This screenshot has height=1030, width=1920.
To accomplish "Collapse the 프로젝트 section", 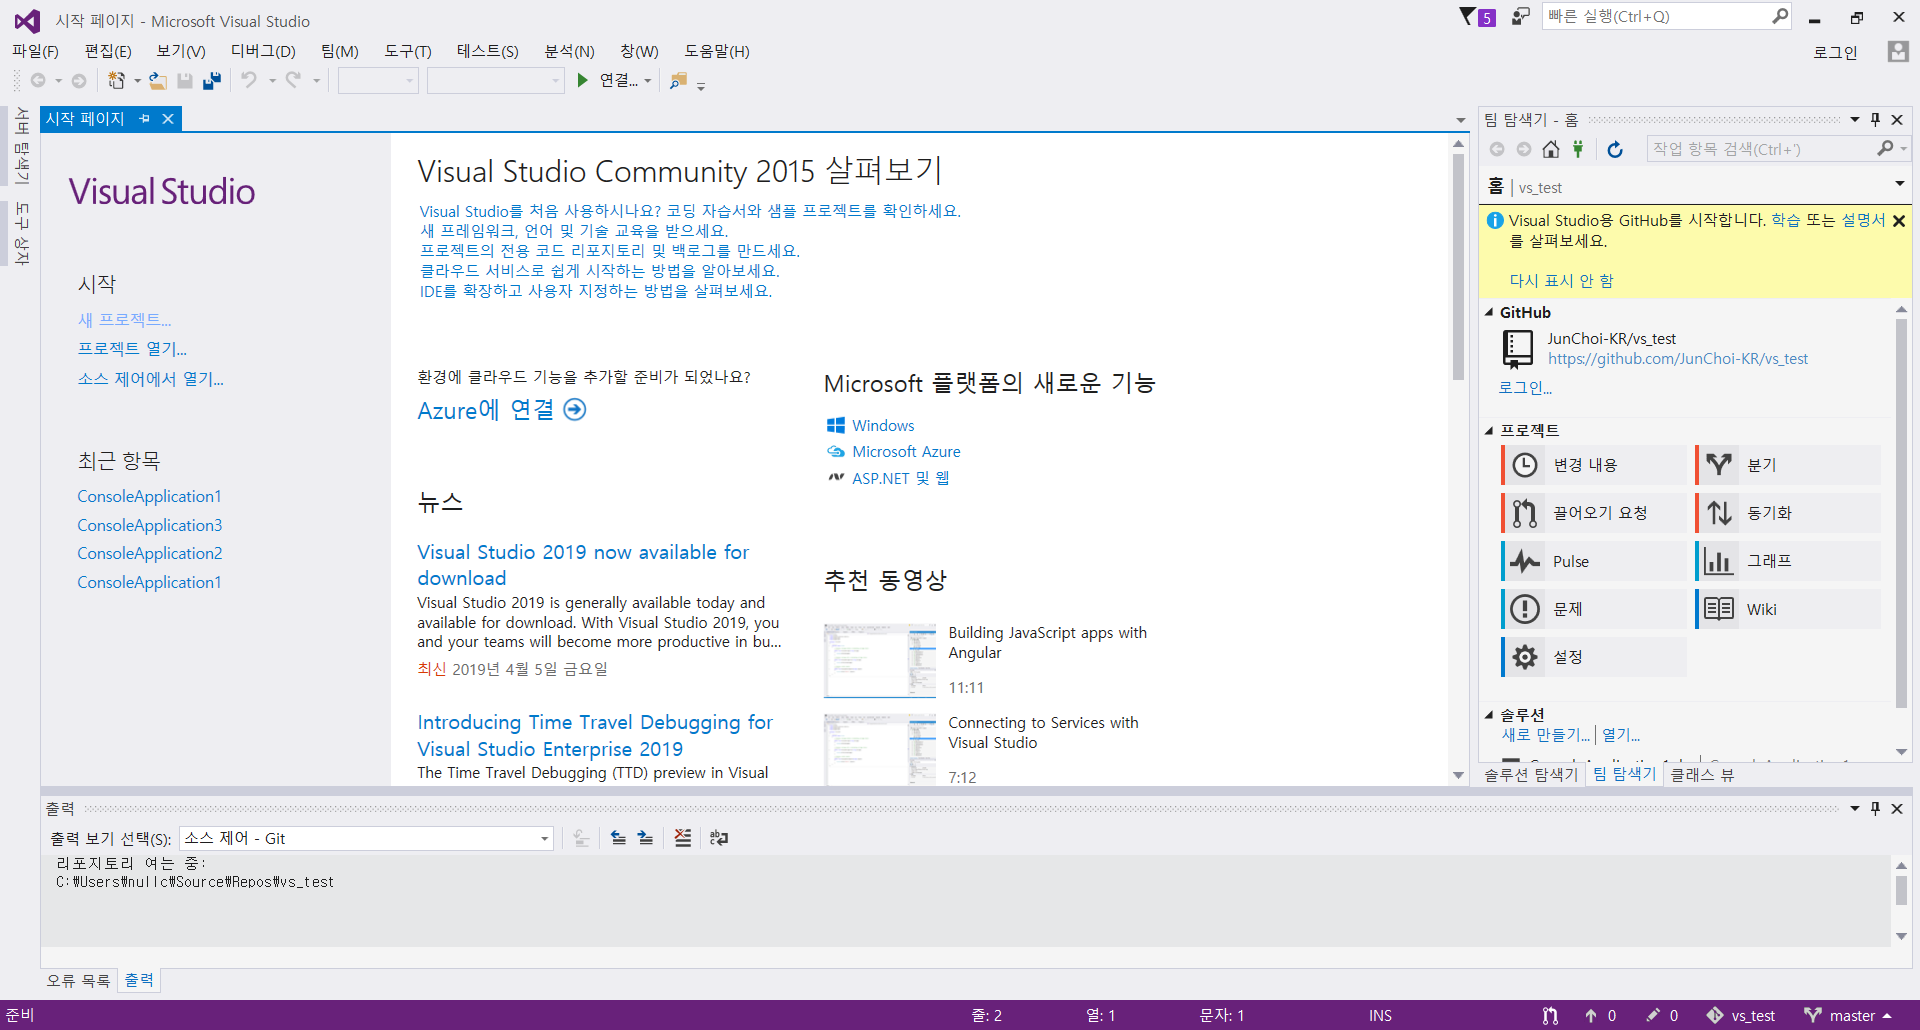I will [1489, 431].
